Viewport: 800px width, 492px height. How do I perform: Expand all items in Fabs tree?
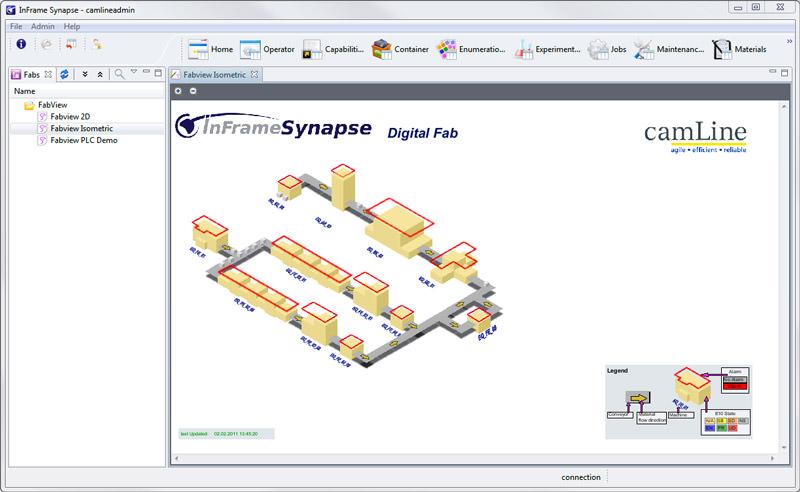tap(85, 75)
